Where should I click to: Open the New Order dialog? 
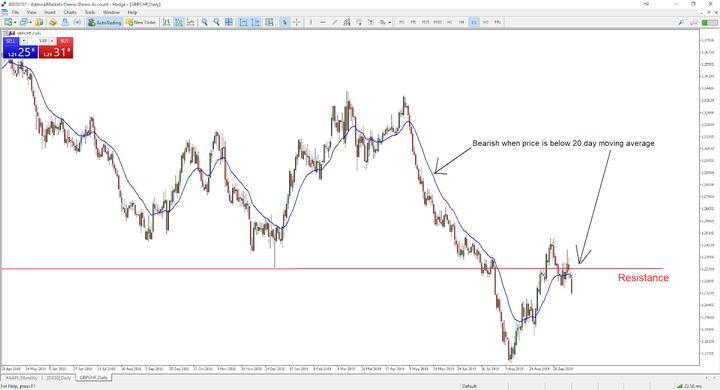[x=141, y=22]
